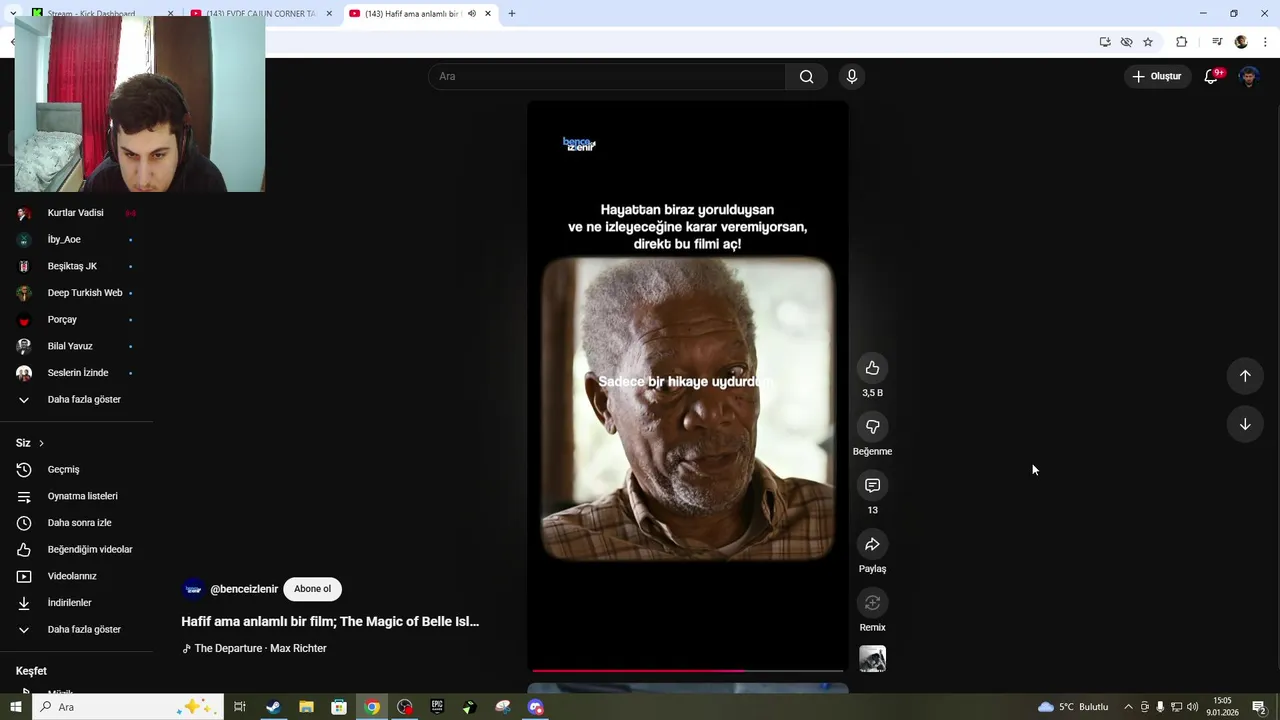Mute the tab via speaker icon

471,14
